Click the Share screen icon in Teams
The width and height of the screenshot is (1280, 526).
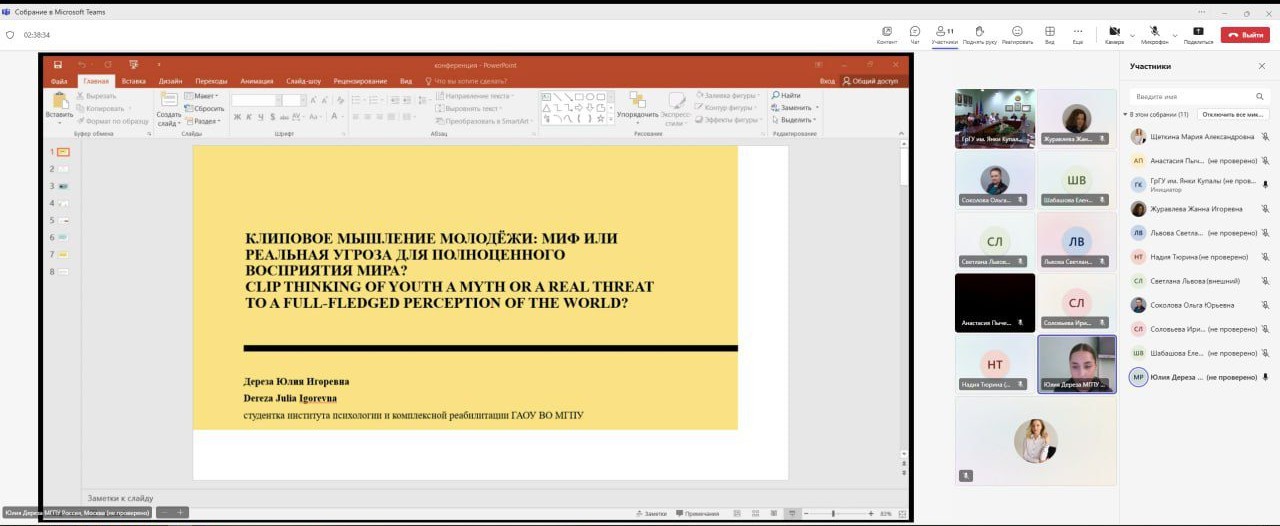pyautogui.click(x=1198, y=33)
